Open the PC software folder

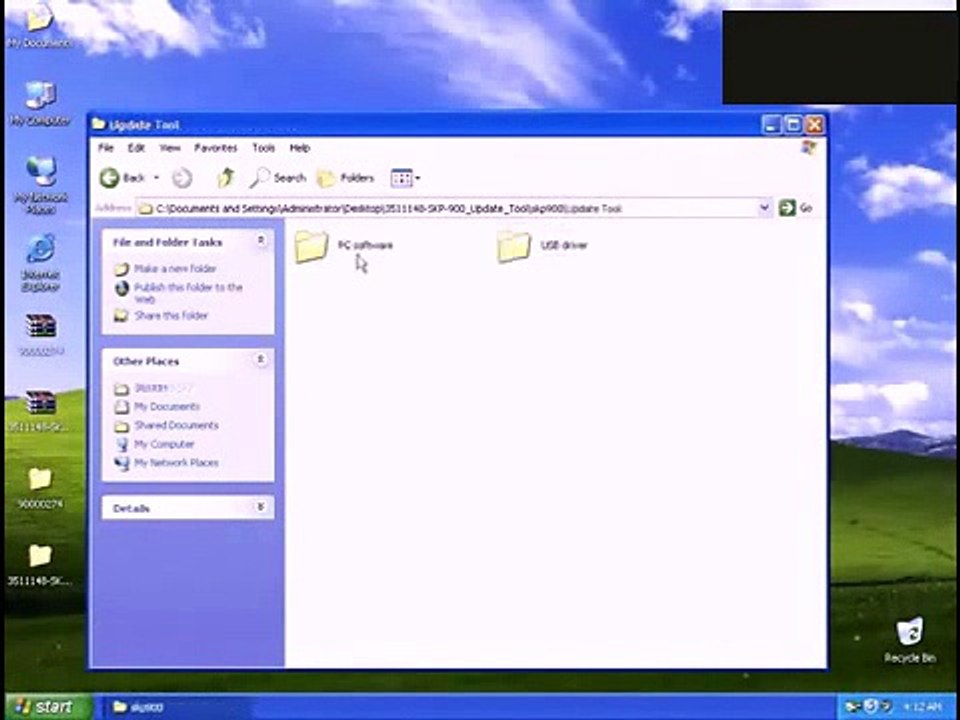tap(343, 246)
